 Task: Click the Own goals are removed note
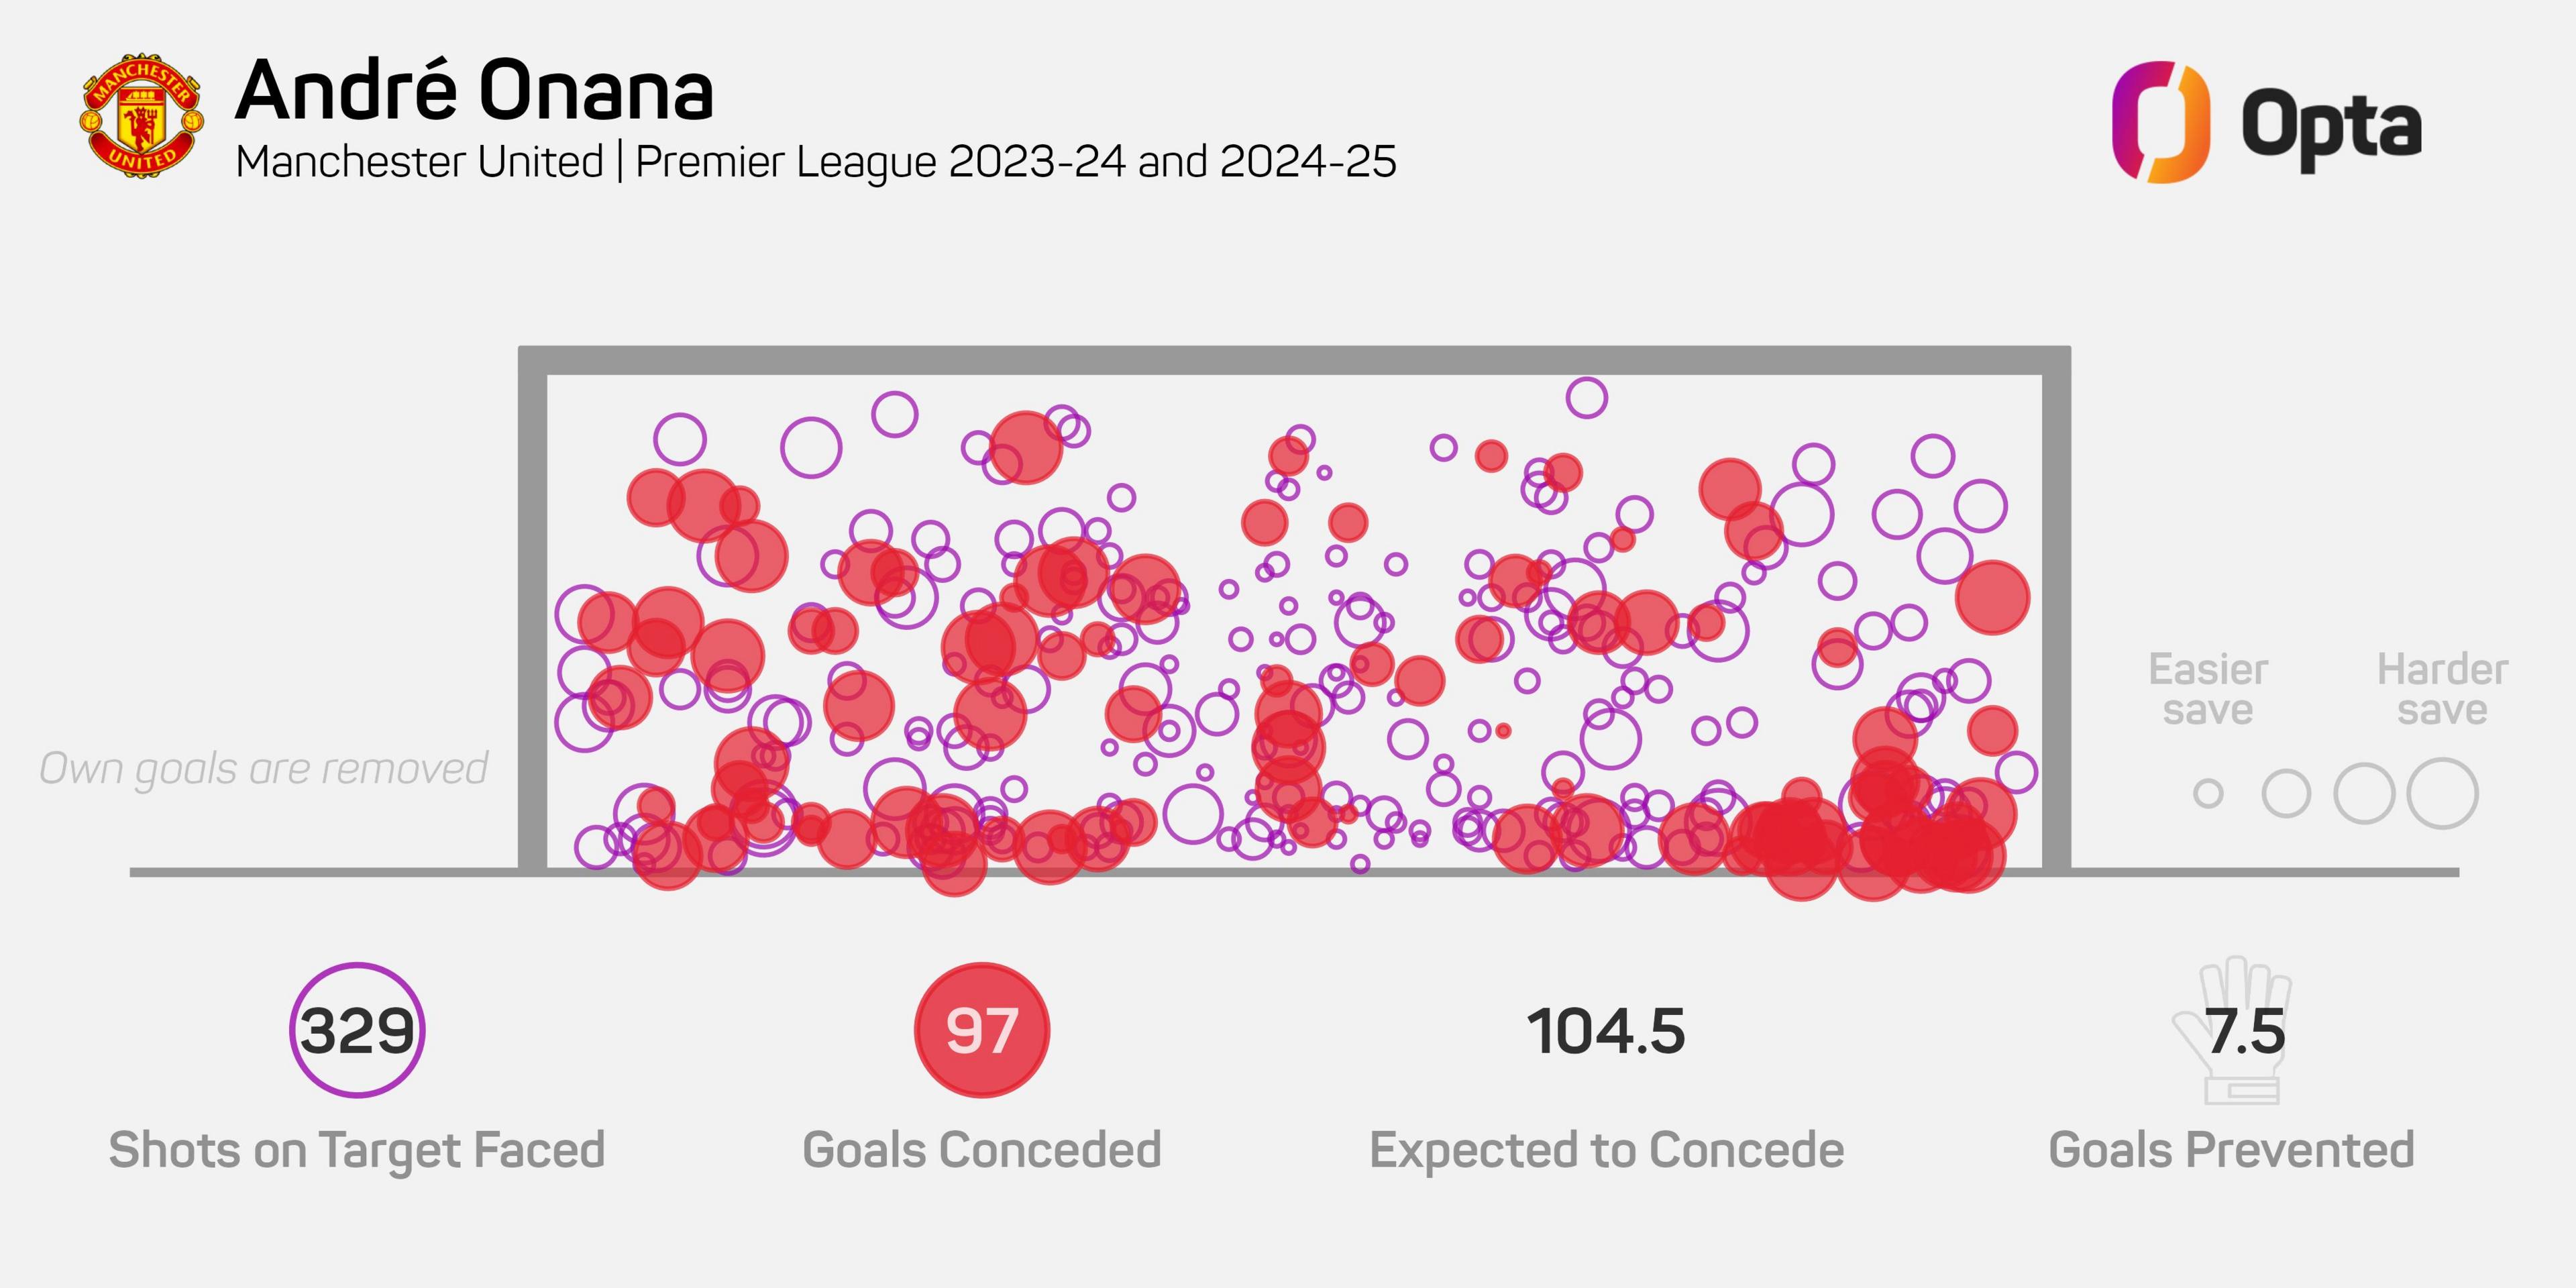click(264, 768)
